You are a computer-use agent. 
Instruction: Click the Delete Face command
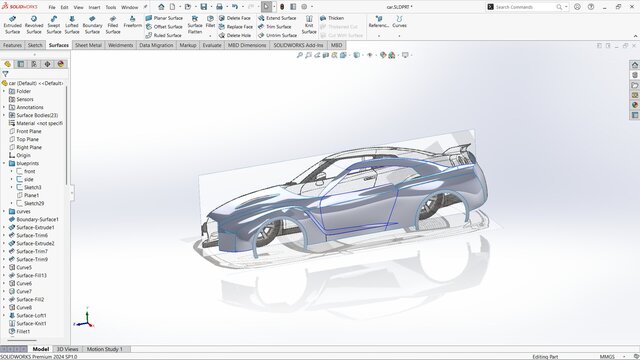pos(235,18)
